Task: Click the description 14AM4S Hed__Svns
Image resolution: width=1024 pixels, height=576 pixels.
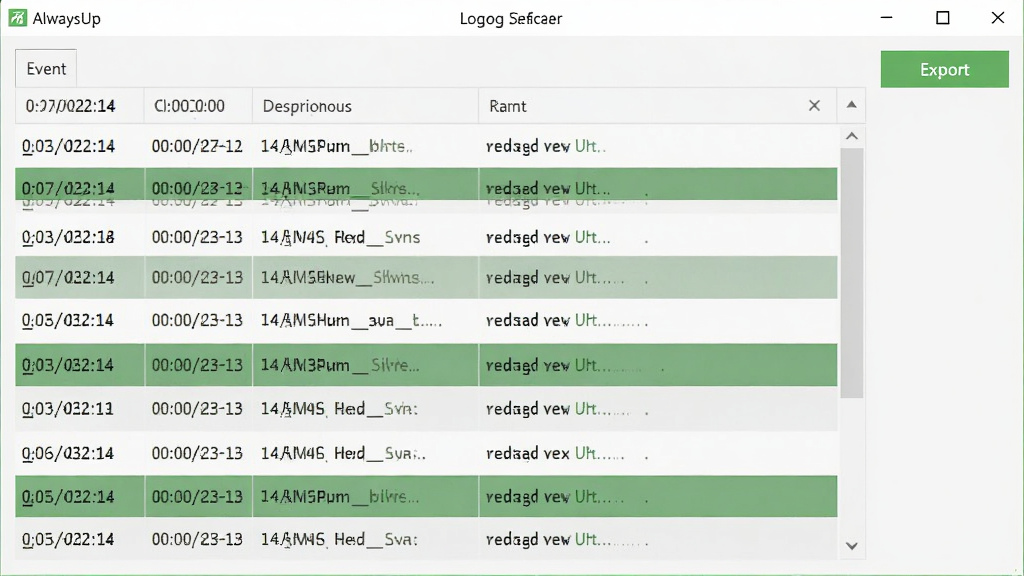Action: click(340, 237)
